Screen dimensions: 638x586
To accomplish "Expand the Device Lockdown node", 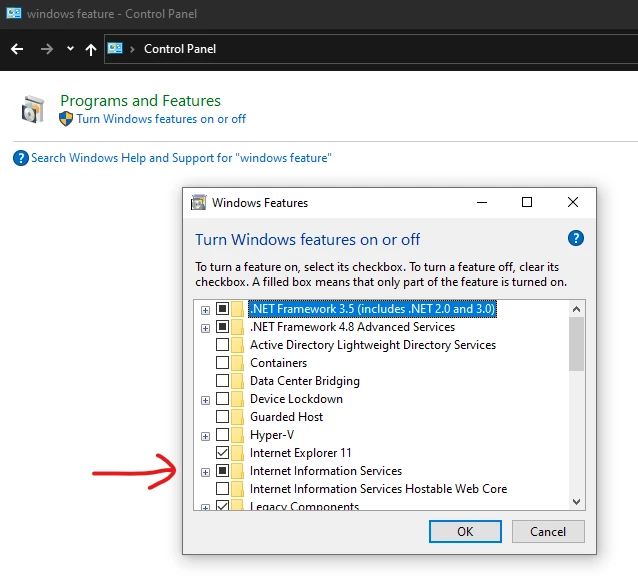I will pos(205,400).
